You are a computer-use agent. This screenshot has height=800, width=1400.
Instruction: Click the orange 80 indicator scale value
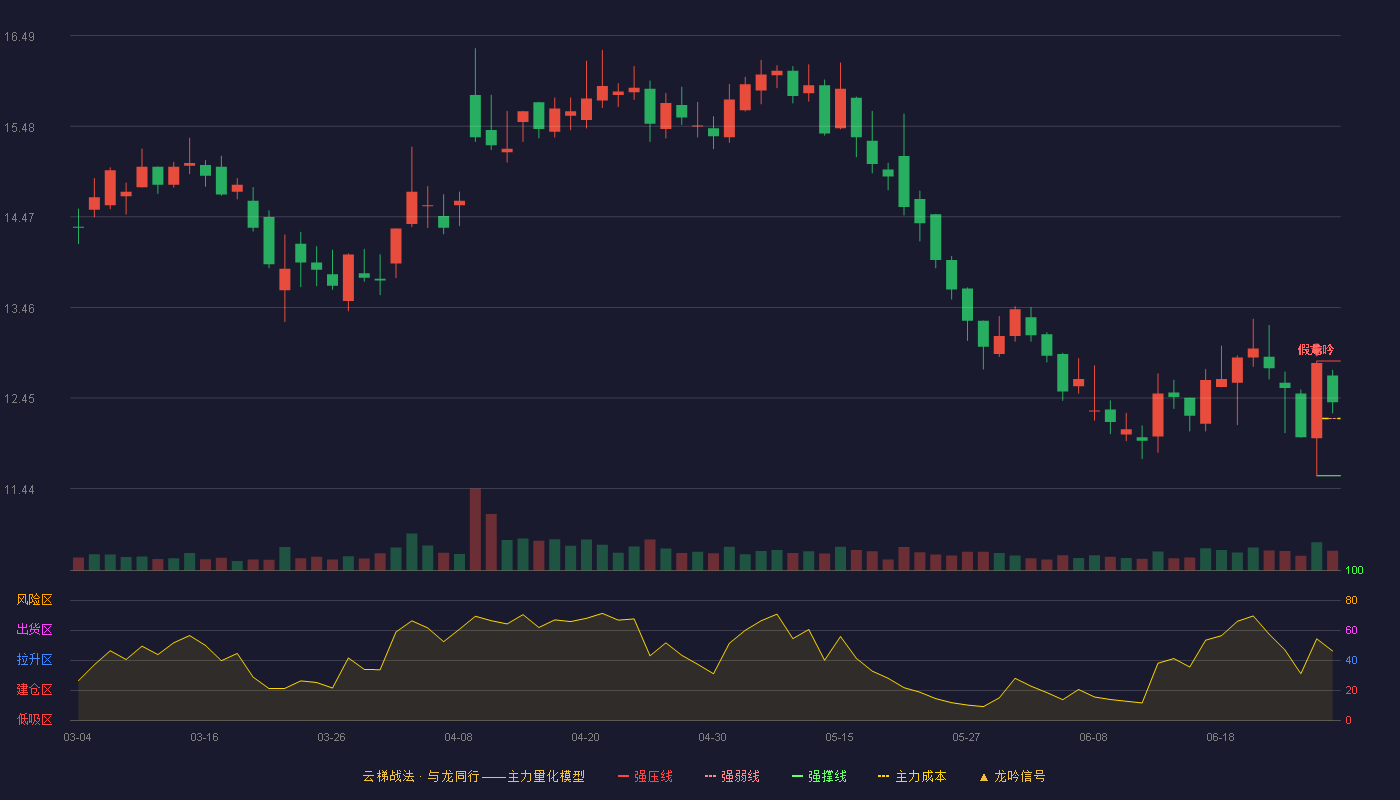(x=1351, y=600)
